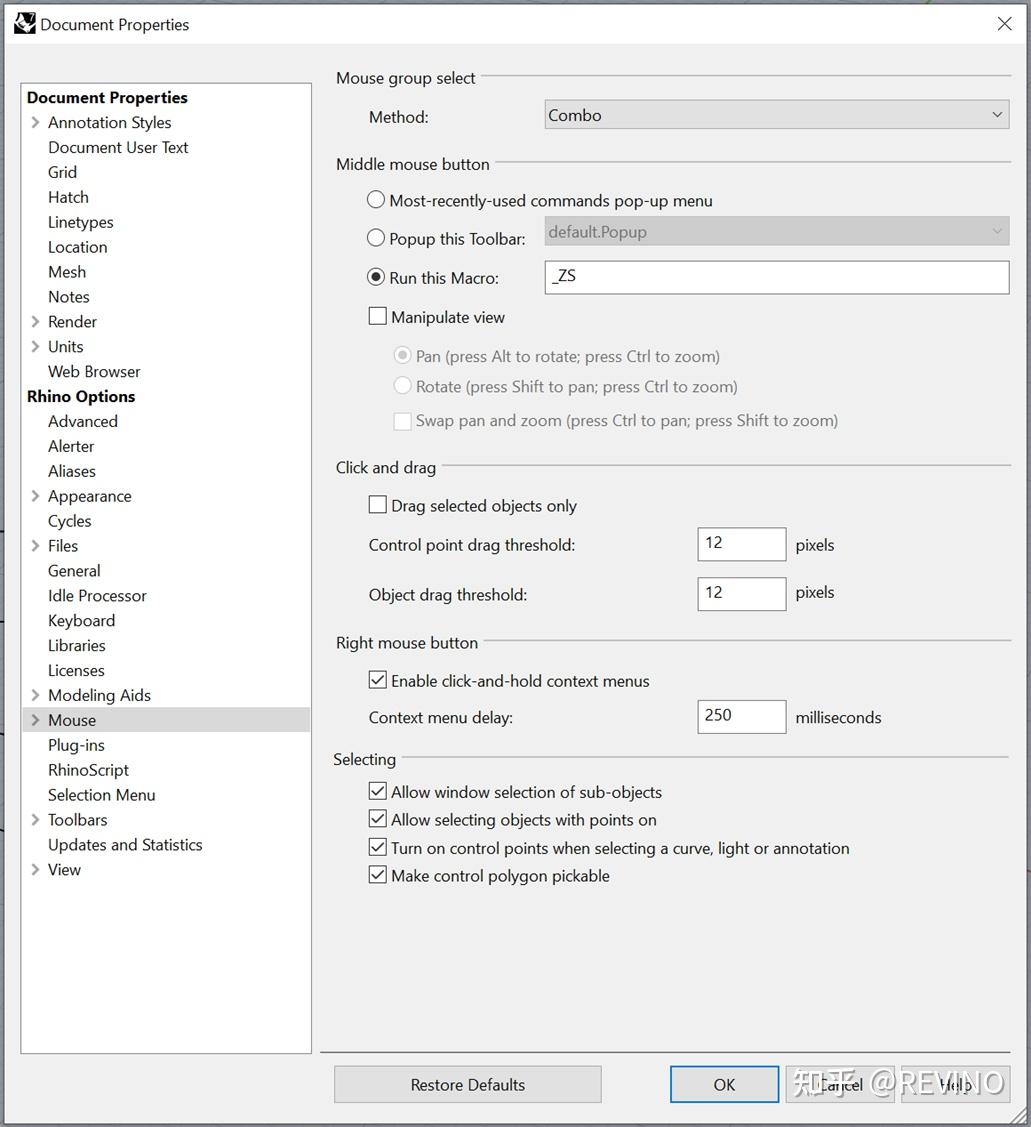Select Cycles in the options tree

70,521
